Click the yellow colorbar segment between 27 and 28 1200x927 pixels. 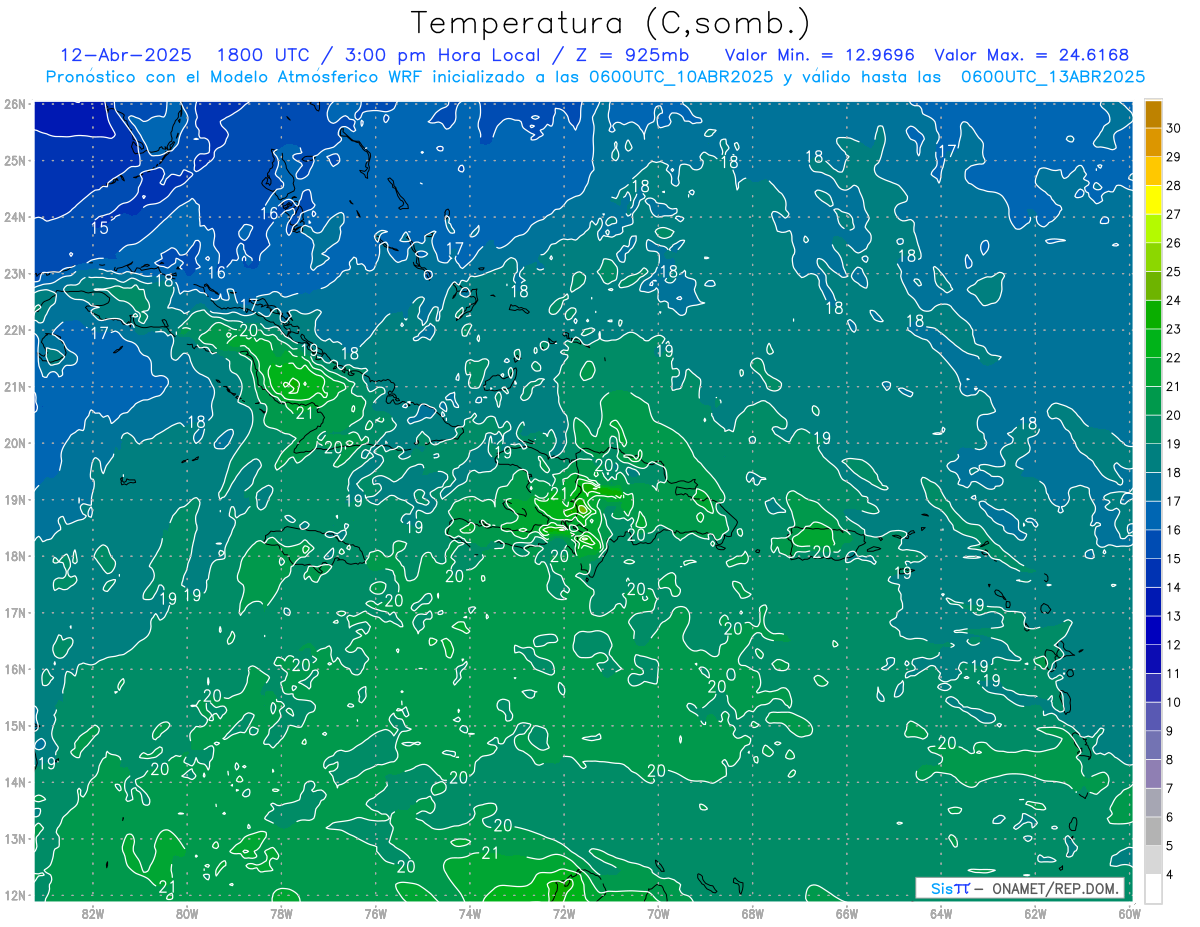1153,199
